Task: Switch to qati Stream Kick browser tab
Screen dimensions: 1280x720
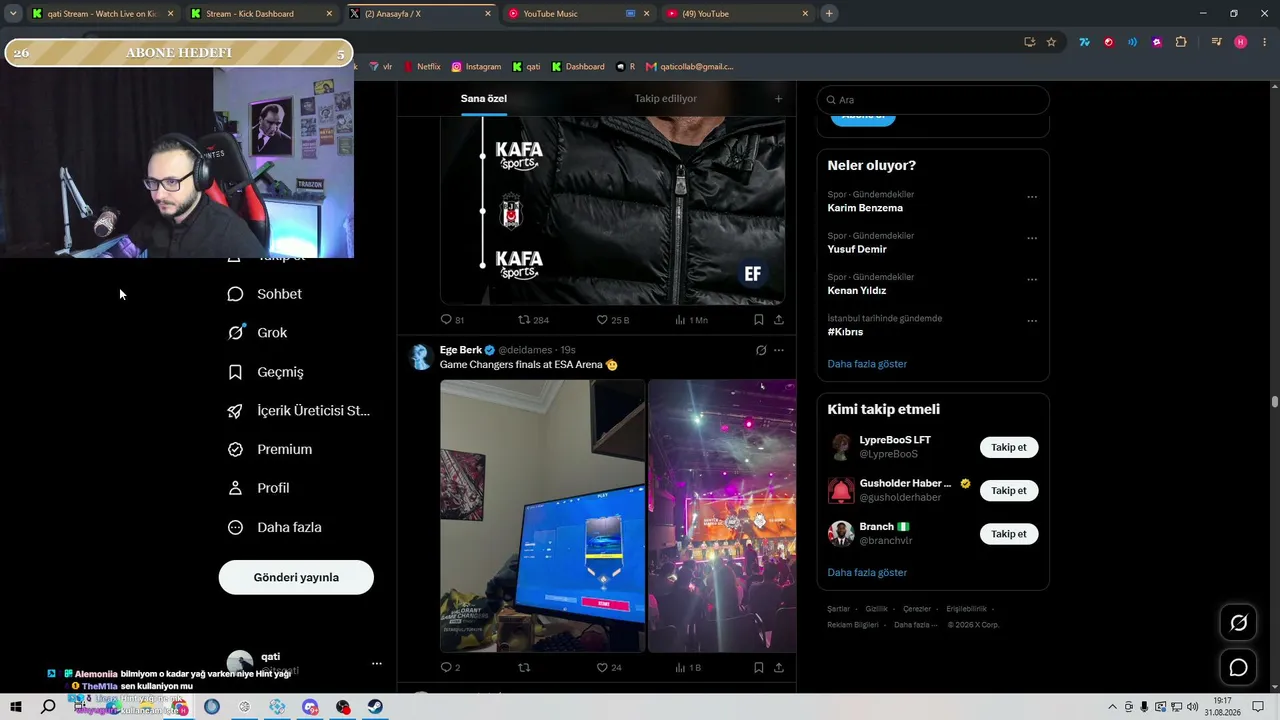Action: [x=103, y=14]
